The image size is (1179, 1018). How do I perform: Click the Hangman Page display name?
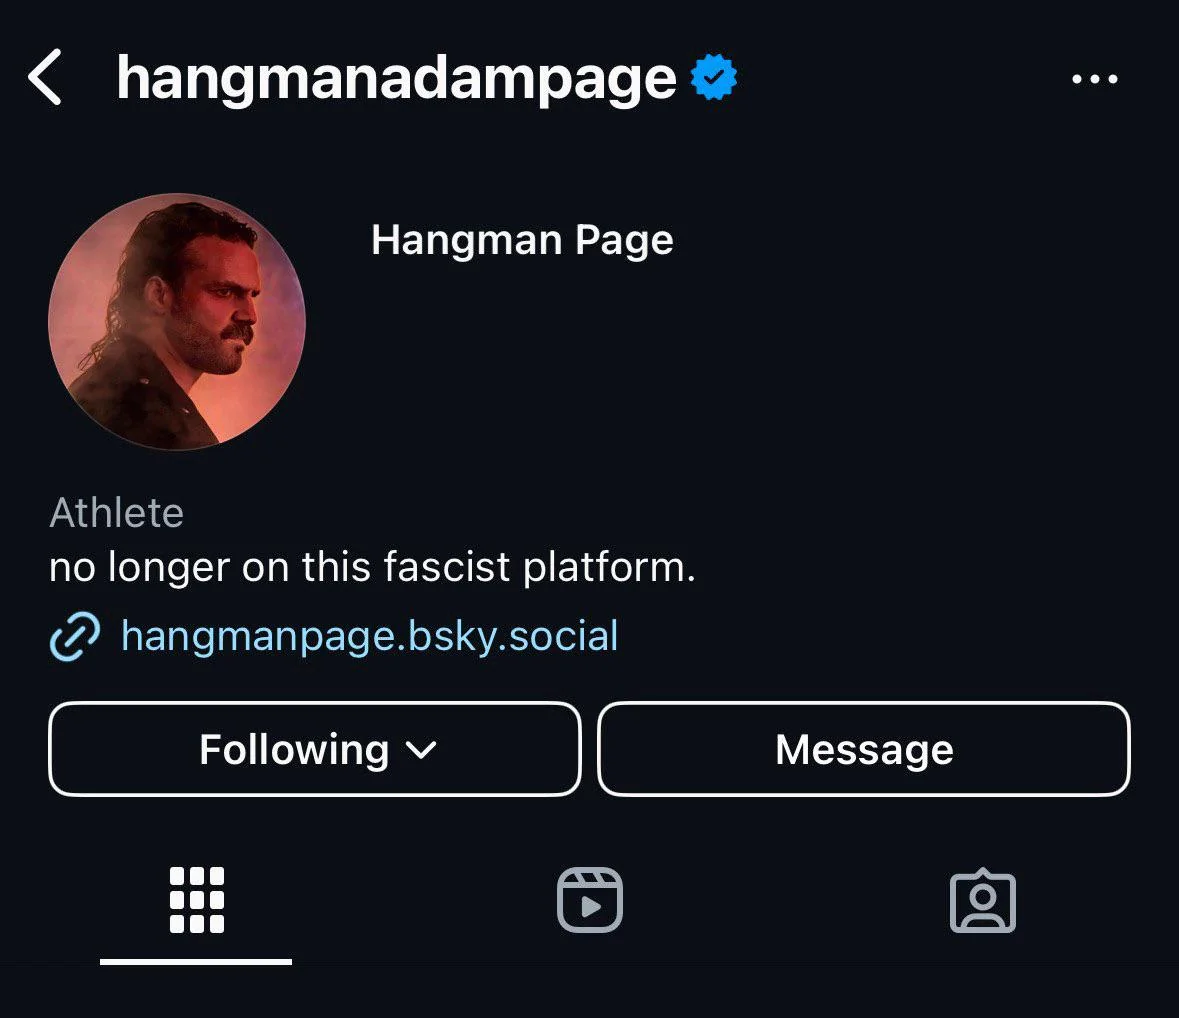coord(522,241)
